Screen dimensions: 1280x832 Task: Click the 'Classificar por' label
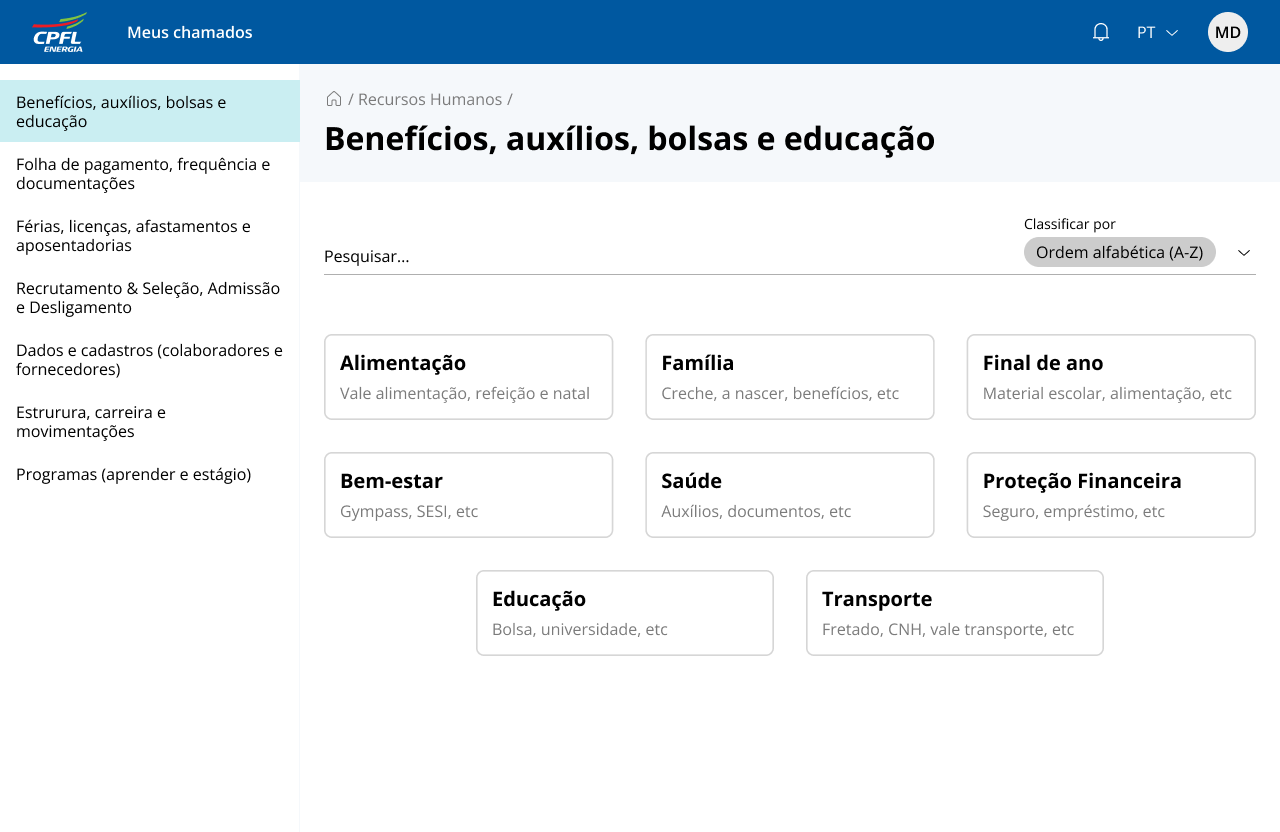pyautogui.click(x=1070, y=224)
